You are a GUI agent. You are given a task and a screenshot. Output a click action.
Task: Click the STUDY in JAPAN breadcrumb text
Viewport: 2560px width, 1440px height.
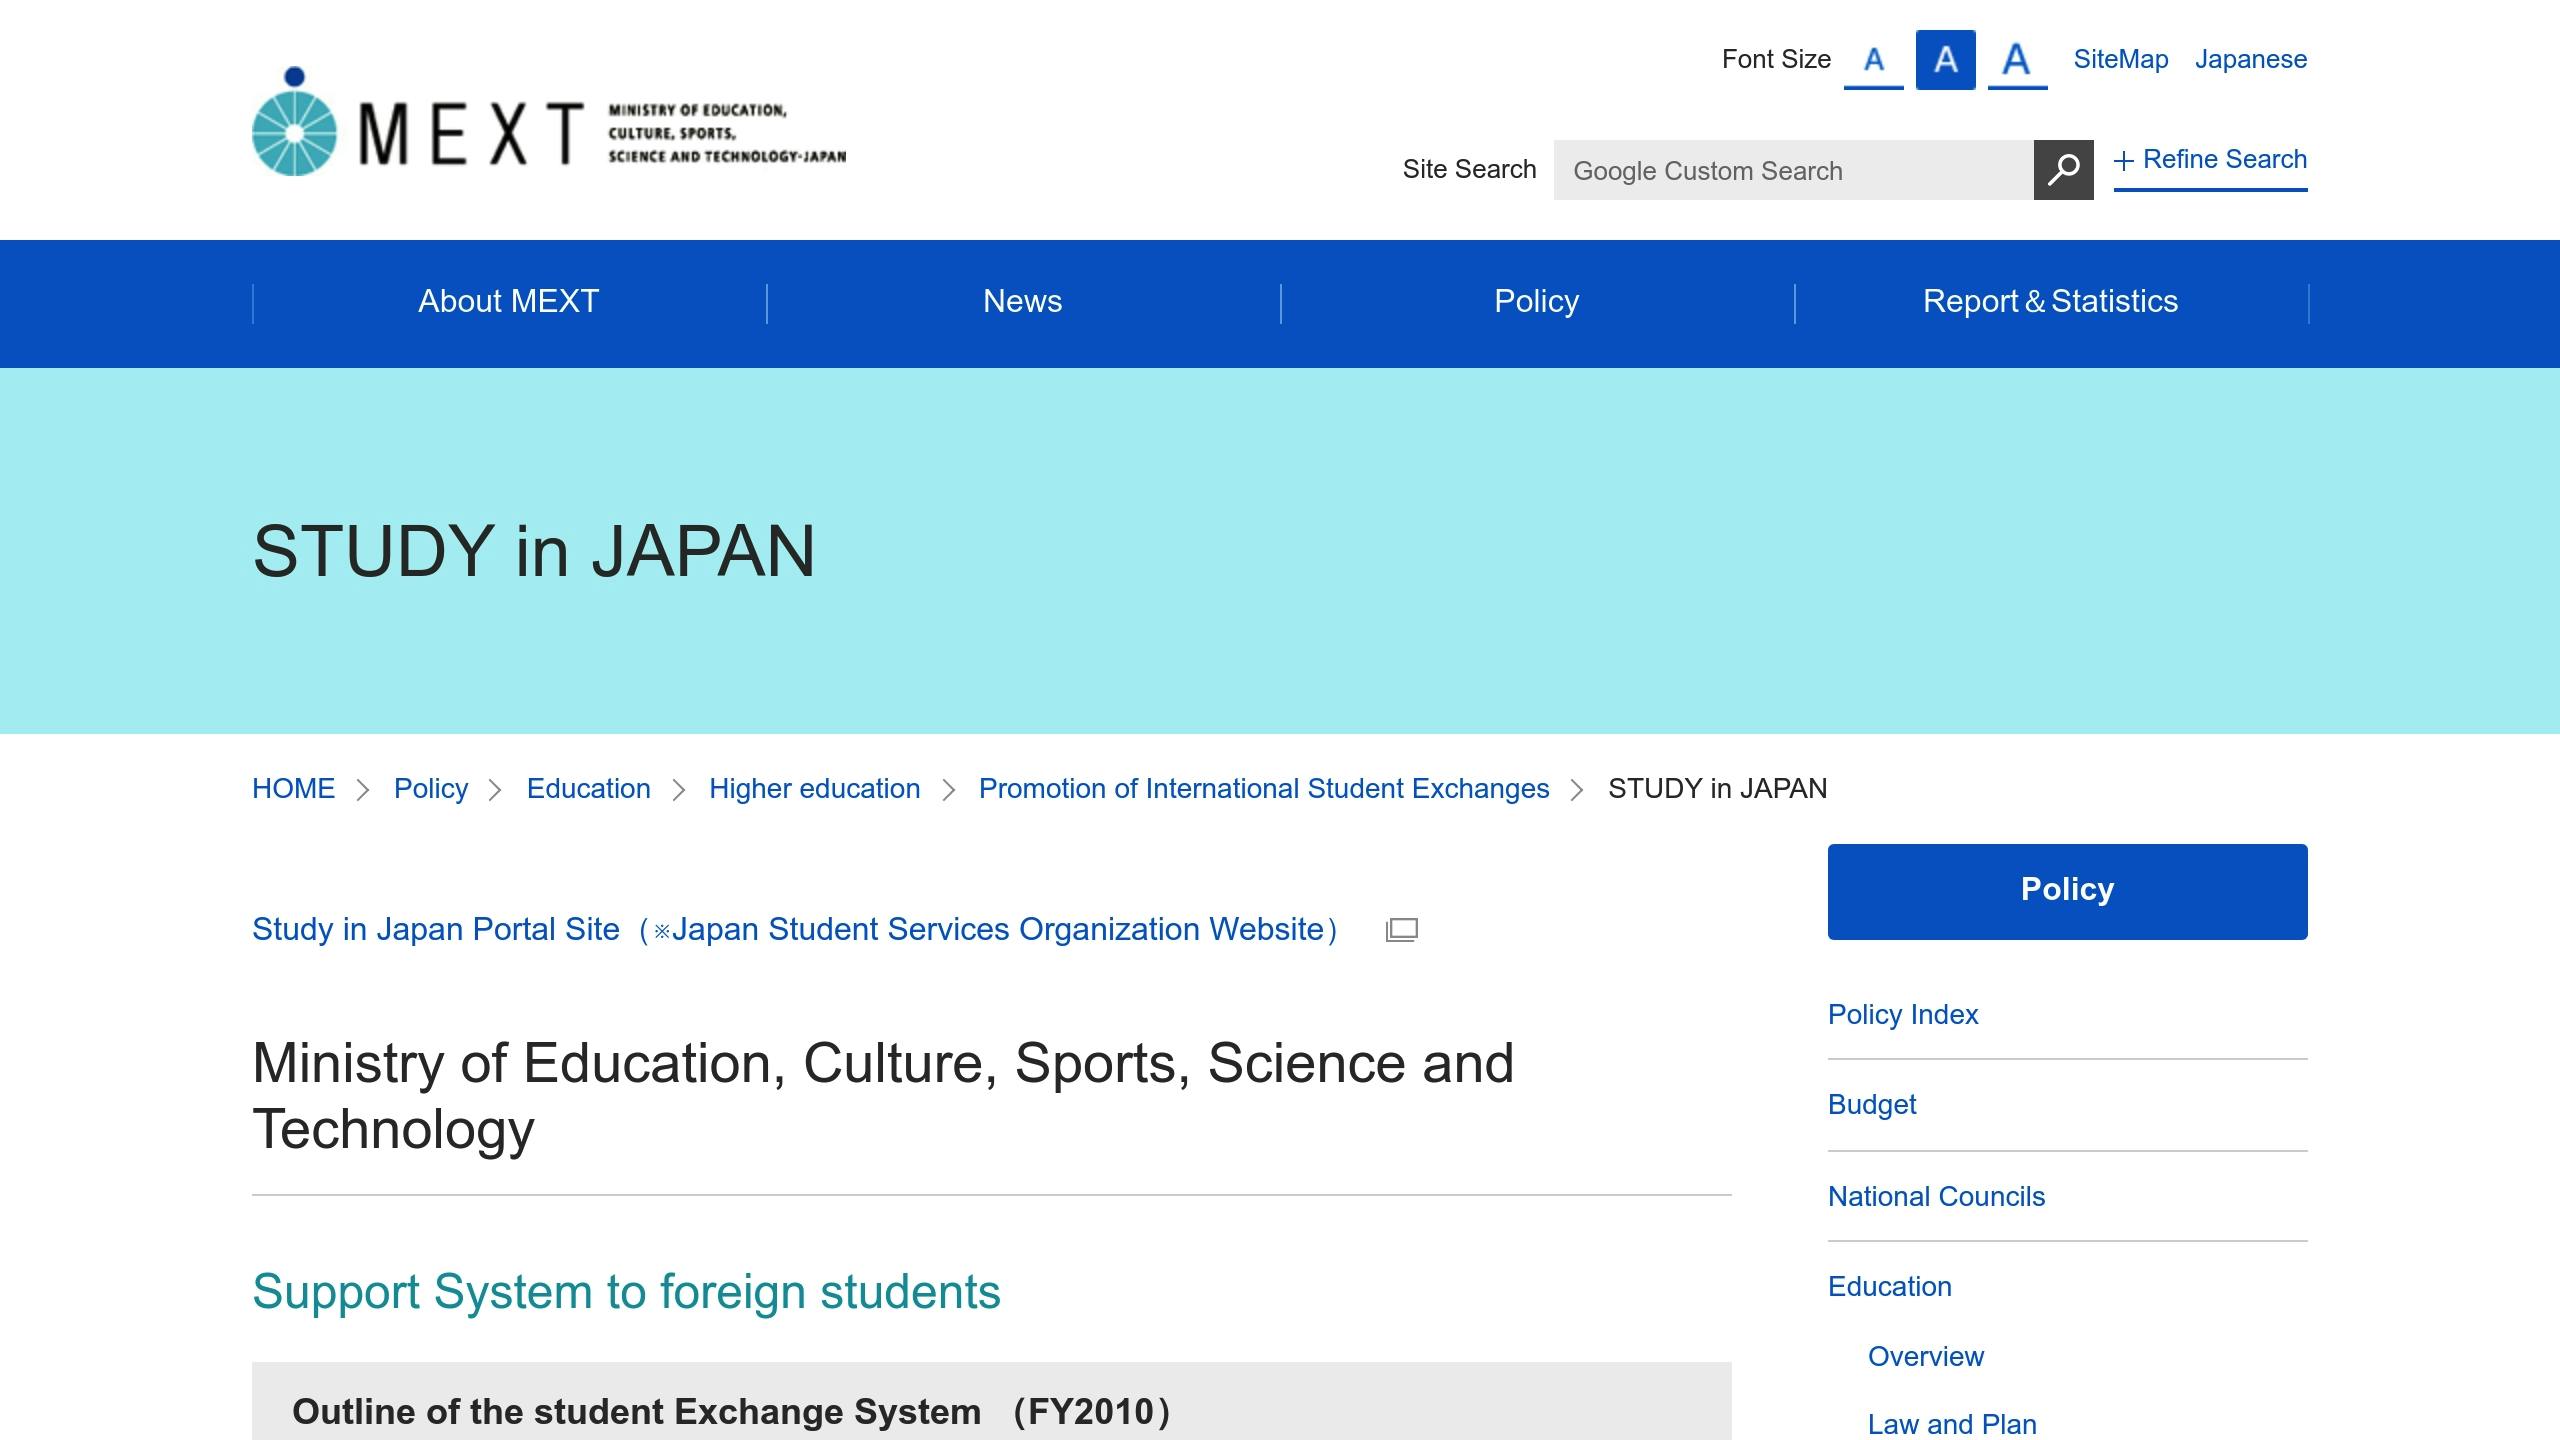click(1717, 788)
